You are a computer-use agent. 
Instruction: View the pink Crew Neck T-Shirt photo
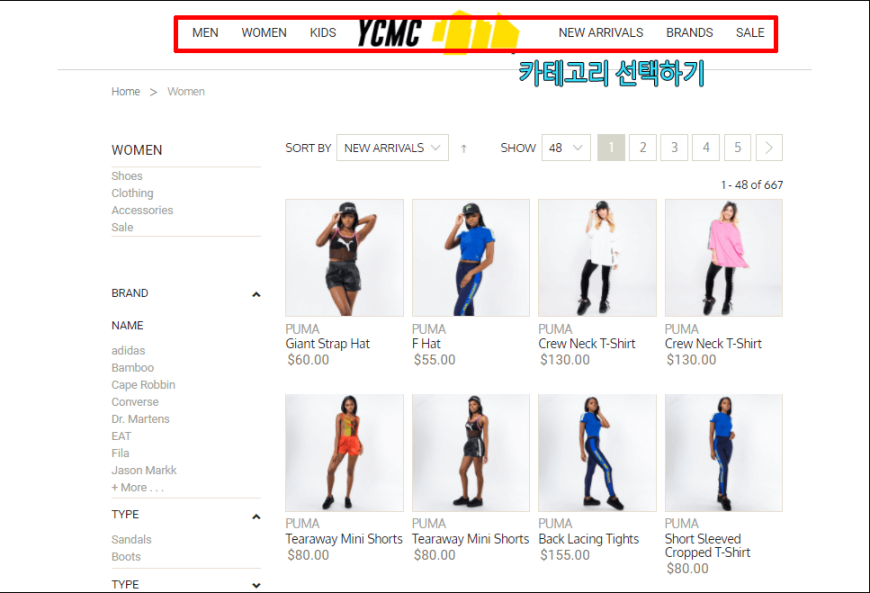tap(724, 258)
